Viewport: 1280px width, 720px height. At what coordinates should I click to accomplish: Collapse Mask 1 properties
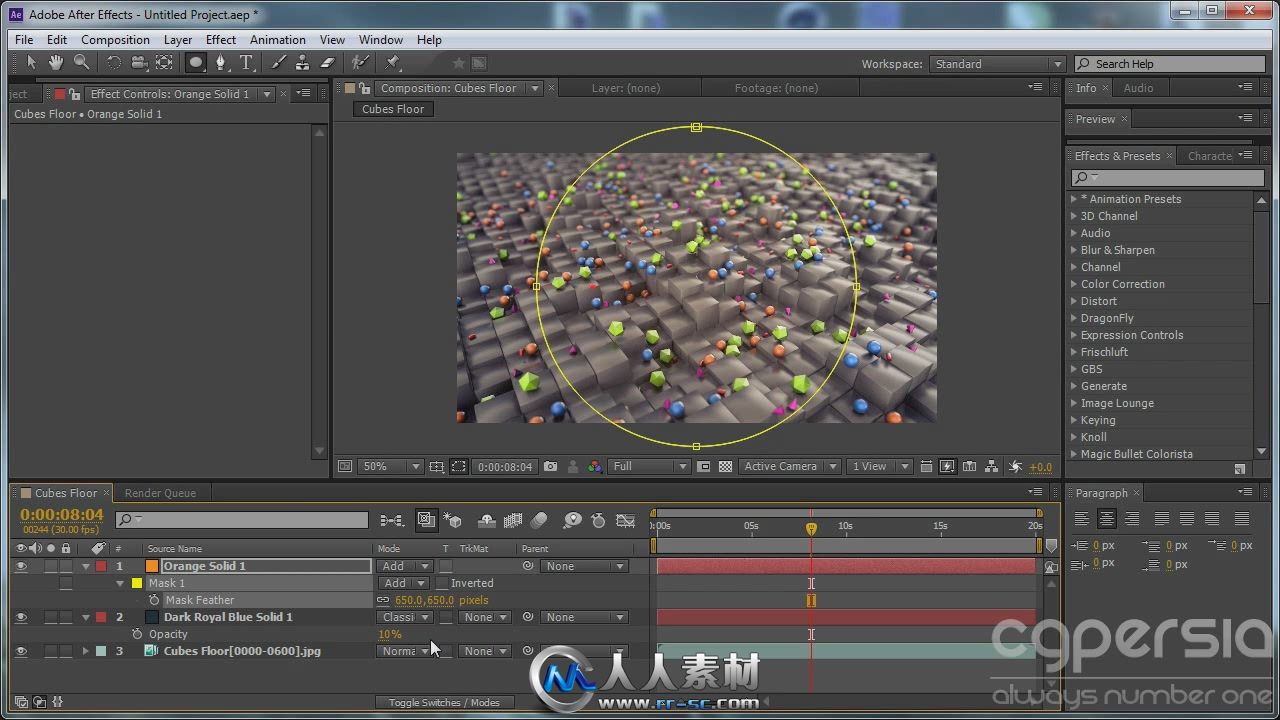120,583
